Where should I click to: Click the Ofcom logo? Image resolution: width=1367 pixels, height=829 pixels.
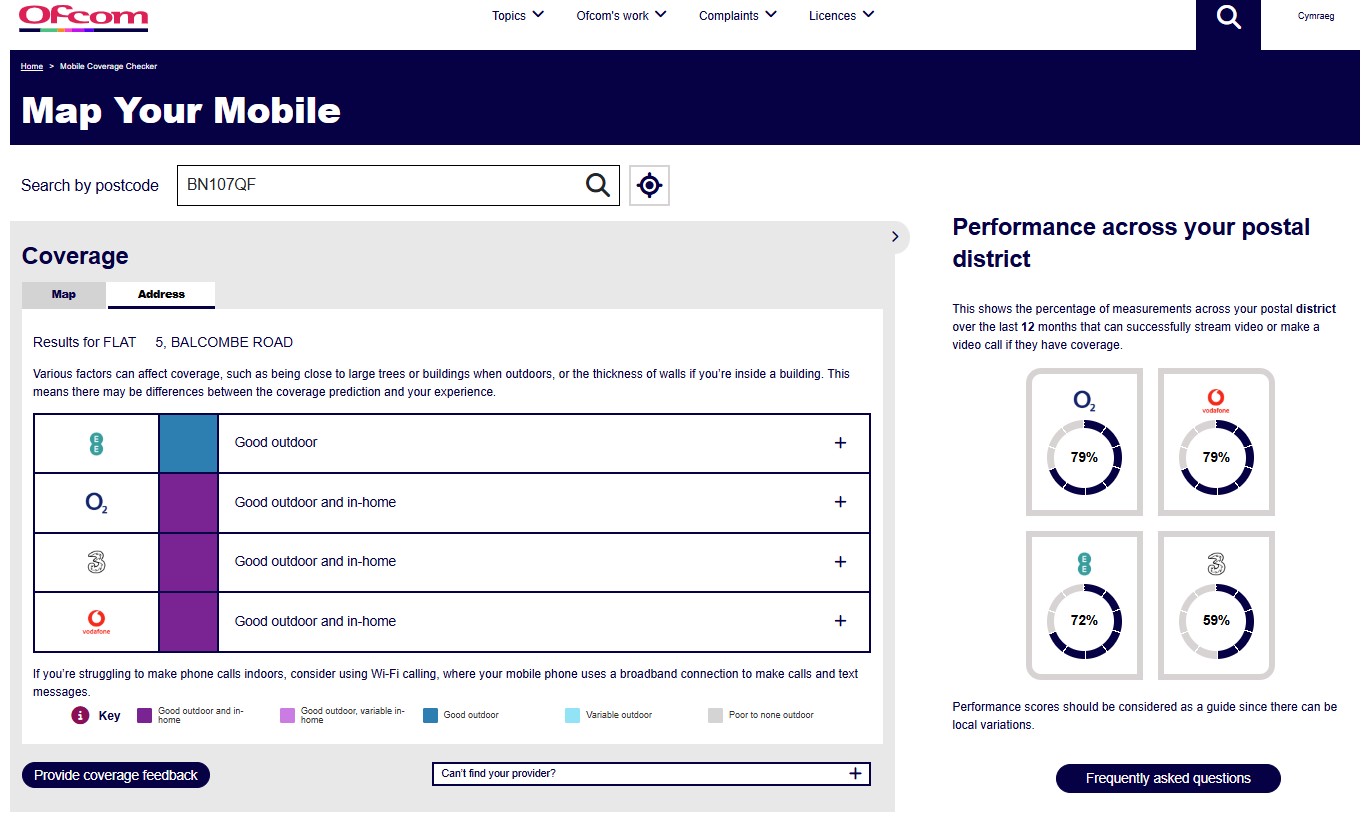pos(83,17)
